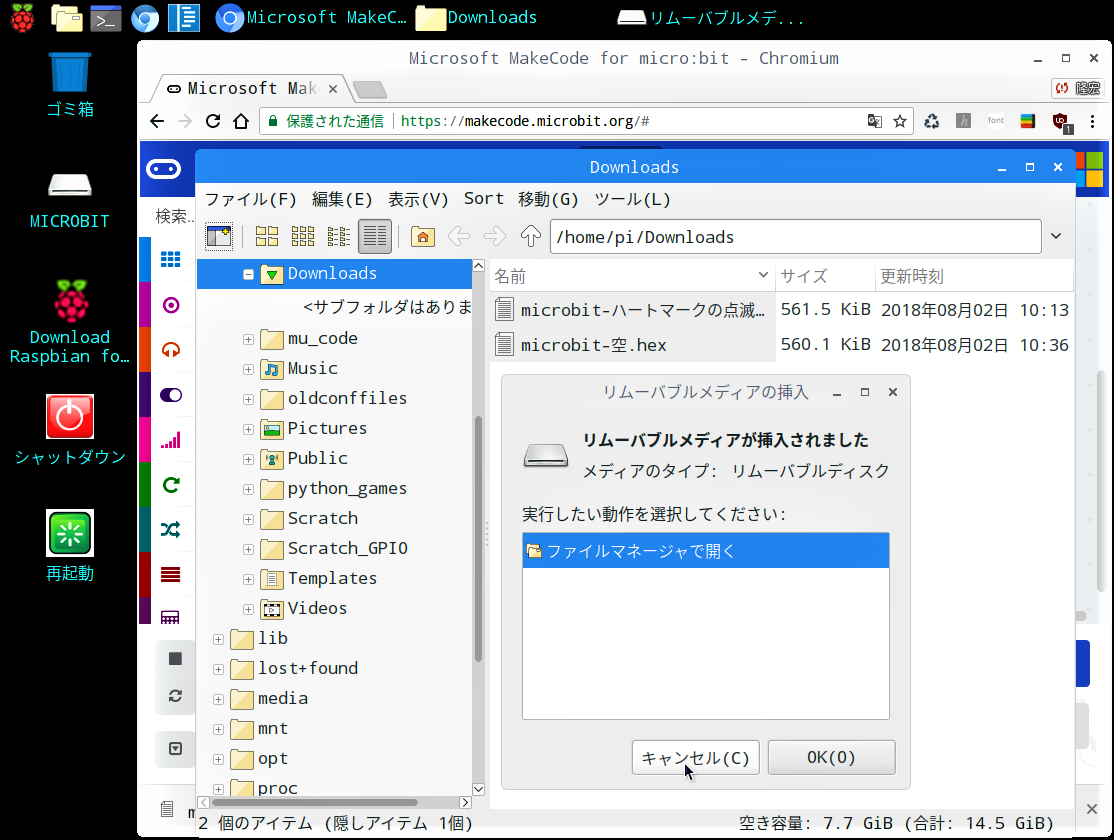Open the Sort menu
This screenshot has height=840, width=1114.
point(484,199)
